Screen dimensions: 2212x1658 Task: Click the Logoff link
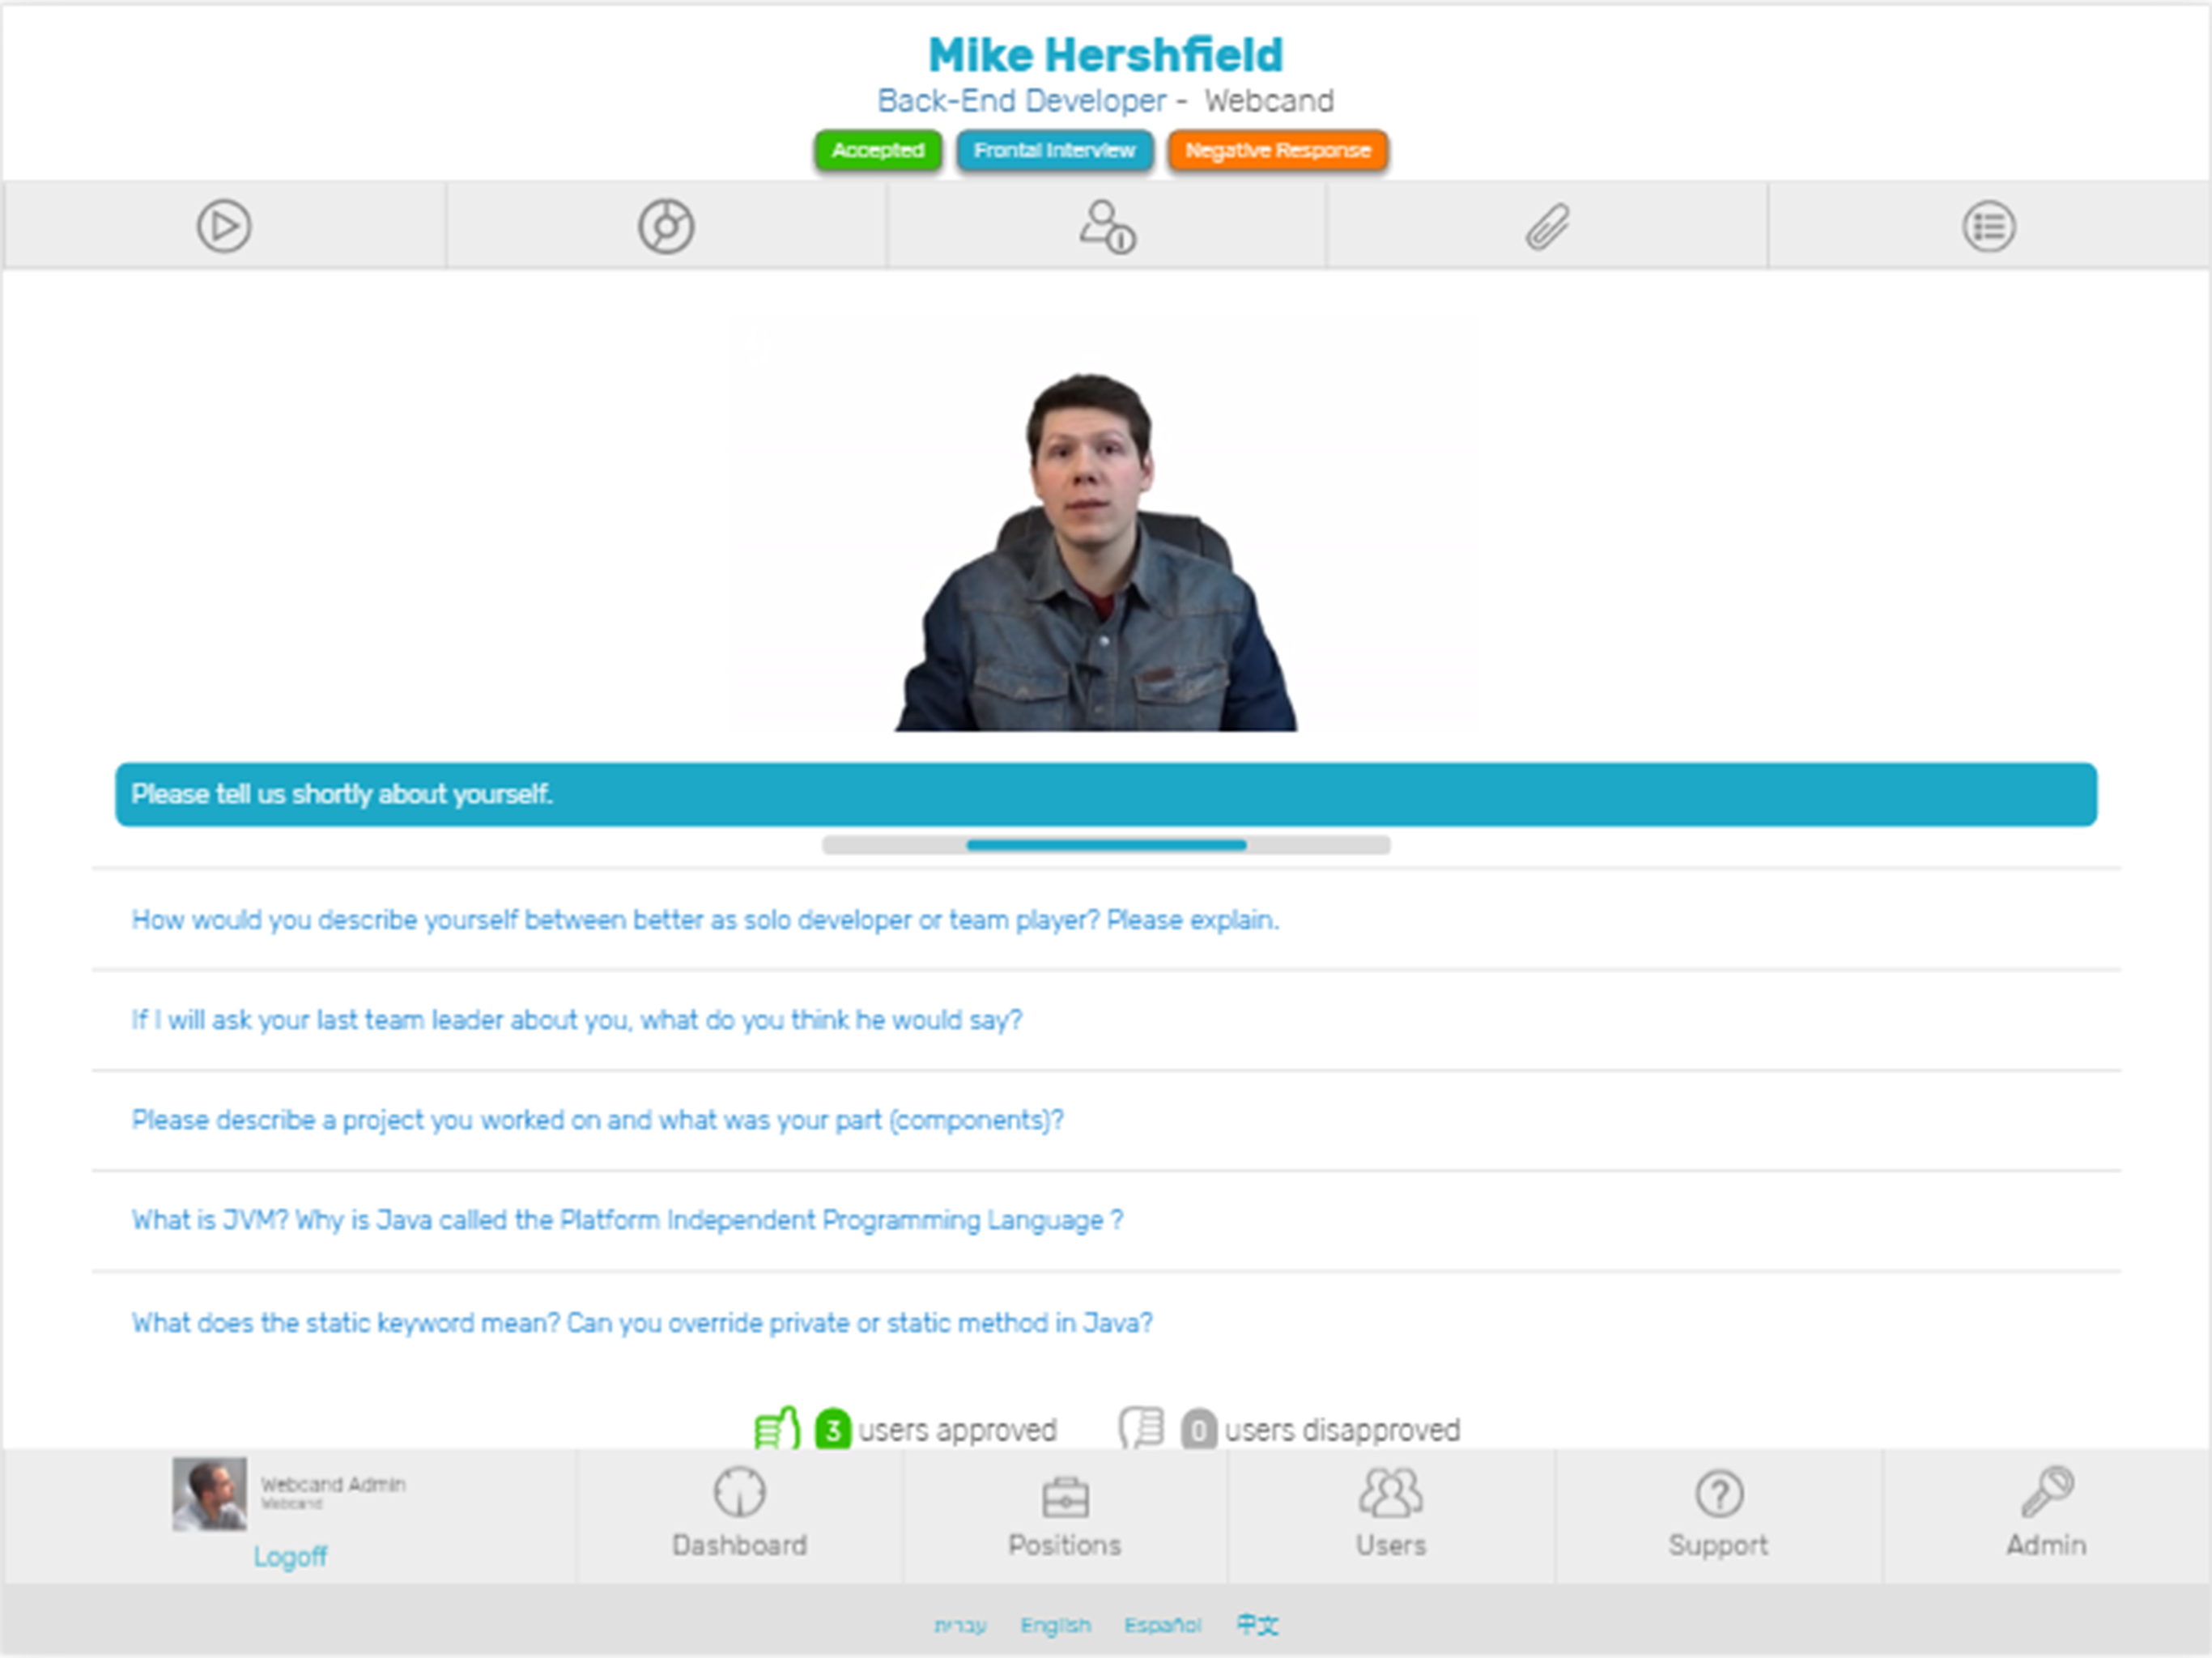pyautogui.click(x=290, y=1556)
